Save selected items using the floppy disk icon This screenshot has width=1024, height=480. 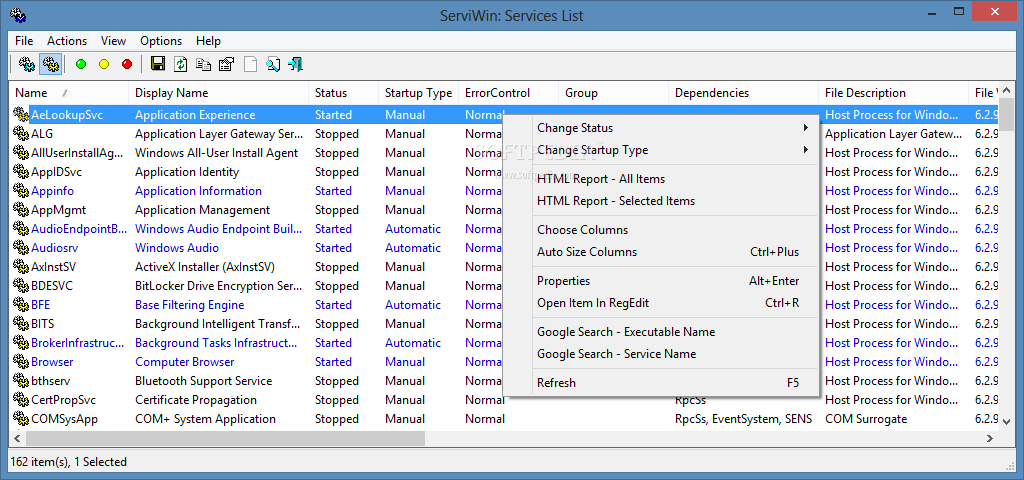[157, 64]
